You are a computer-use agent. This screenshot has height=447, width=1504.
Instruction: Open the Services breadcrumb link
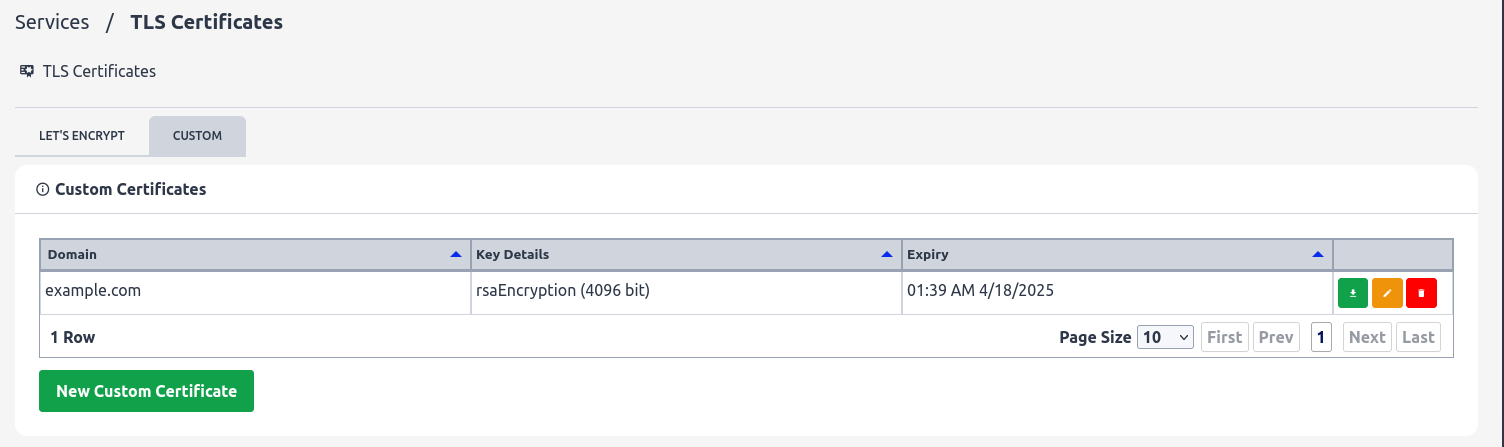tap(52, 21)
